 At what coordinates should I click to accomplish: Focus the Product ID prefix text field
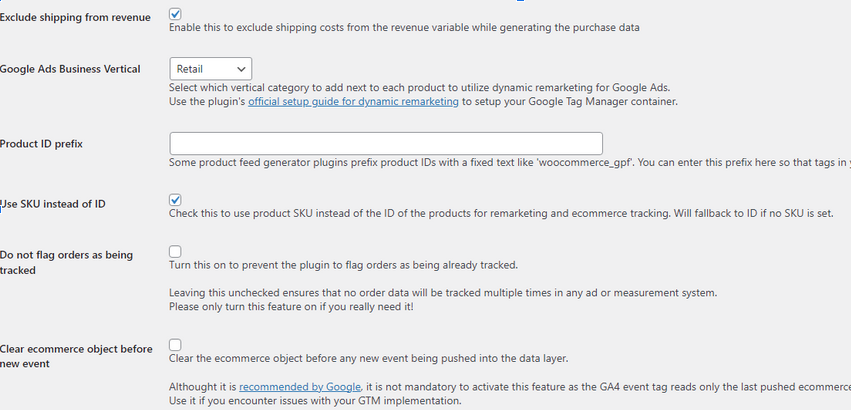click(x=386, y=143)
